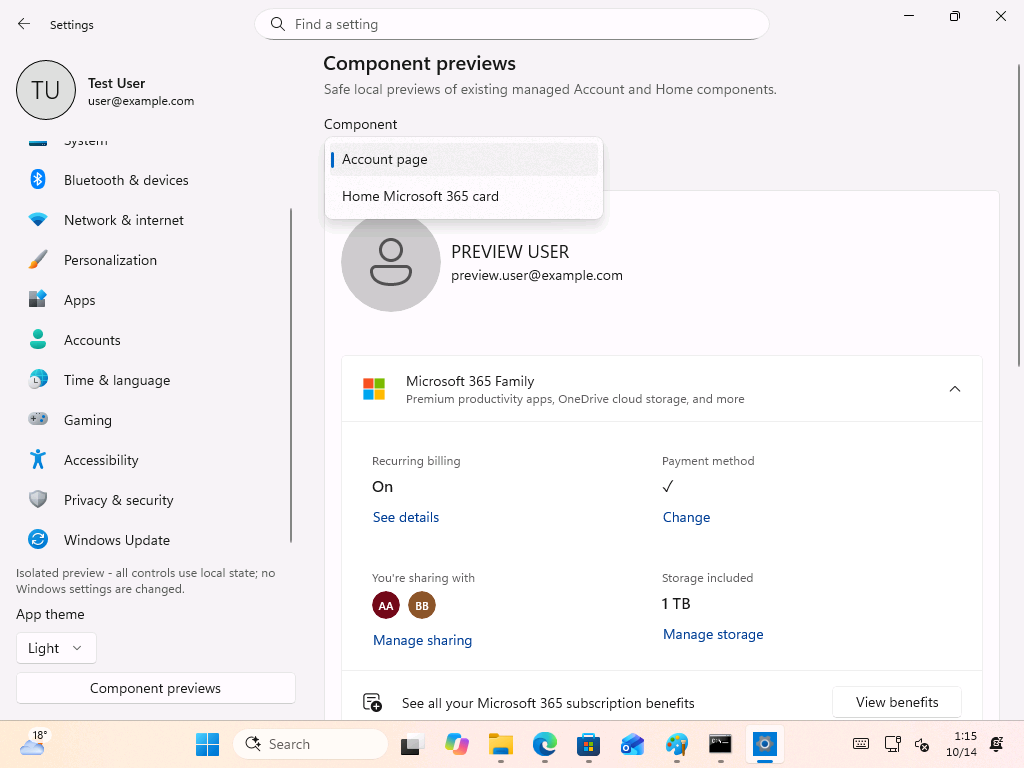Image resolution: width=1024 pixels, height=768 pixels.
Task: Open the Terminal taskbar icon
Action: pyautogui.click(x=720, y=744)
